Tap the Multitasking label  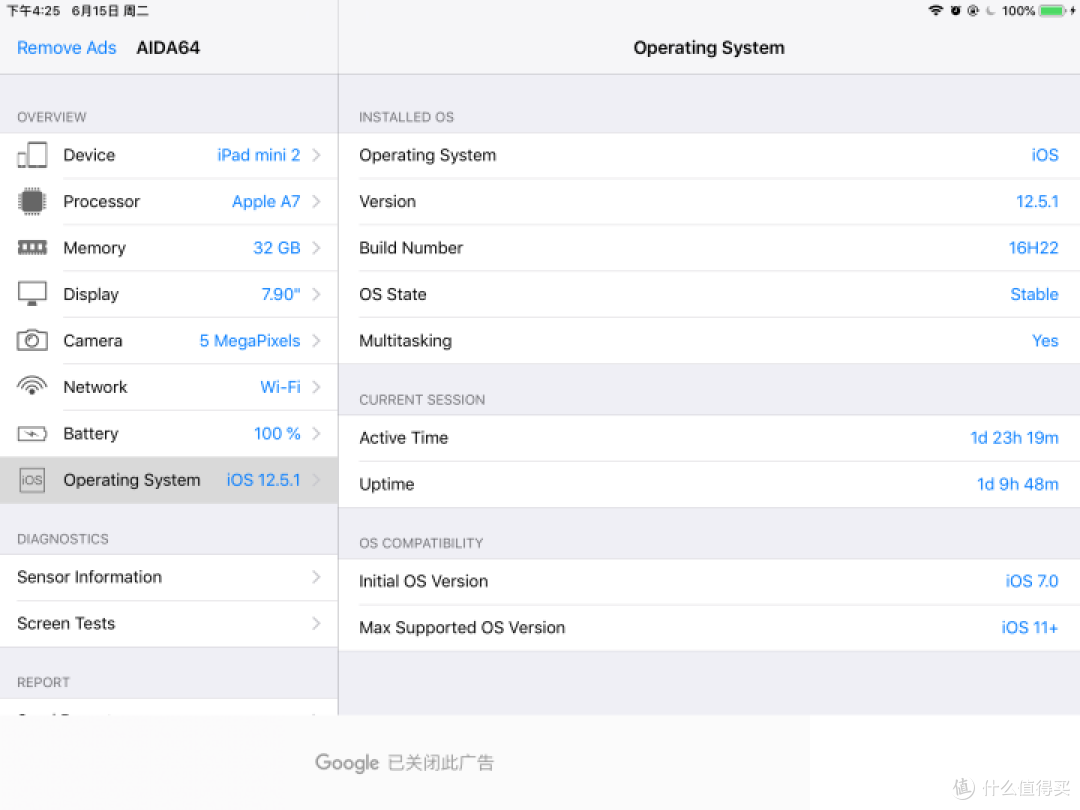click(406, 341)
